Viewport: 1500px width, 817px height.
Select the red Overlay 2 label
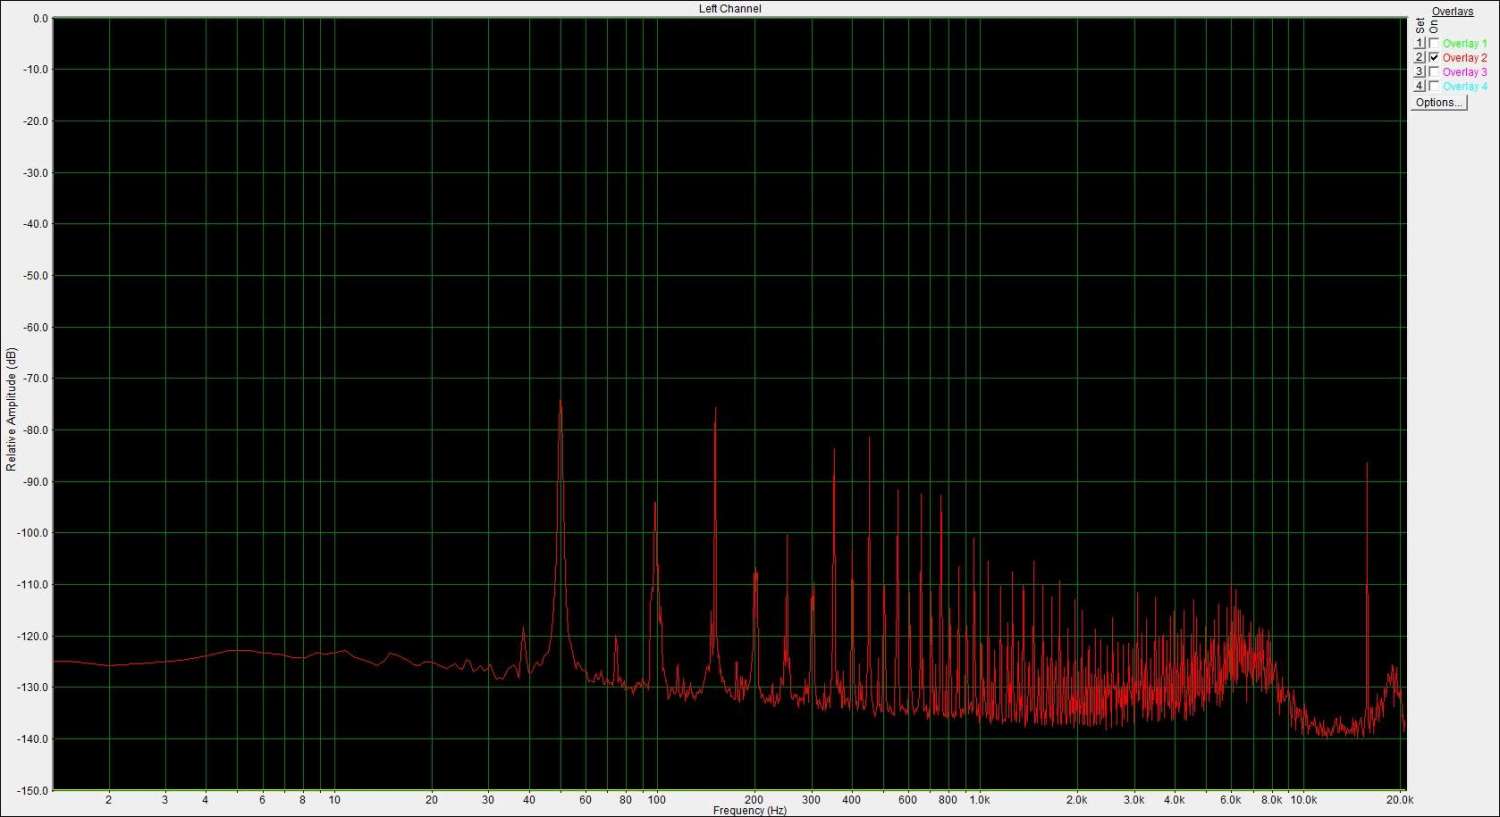click(x=1464, y=58)
